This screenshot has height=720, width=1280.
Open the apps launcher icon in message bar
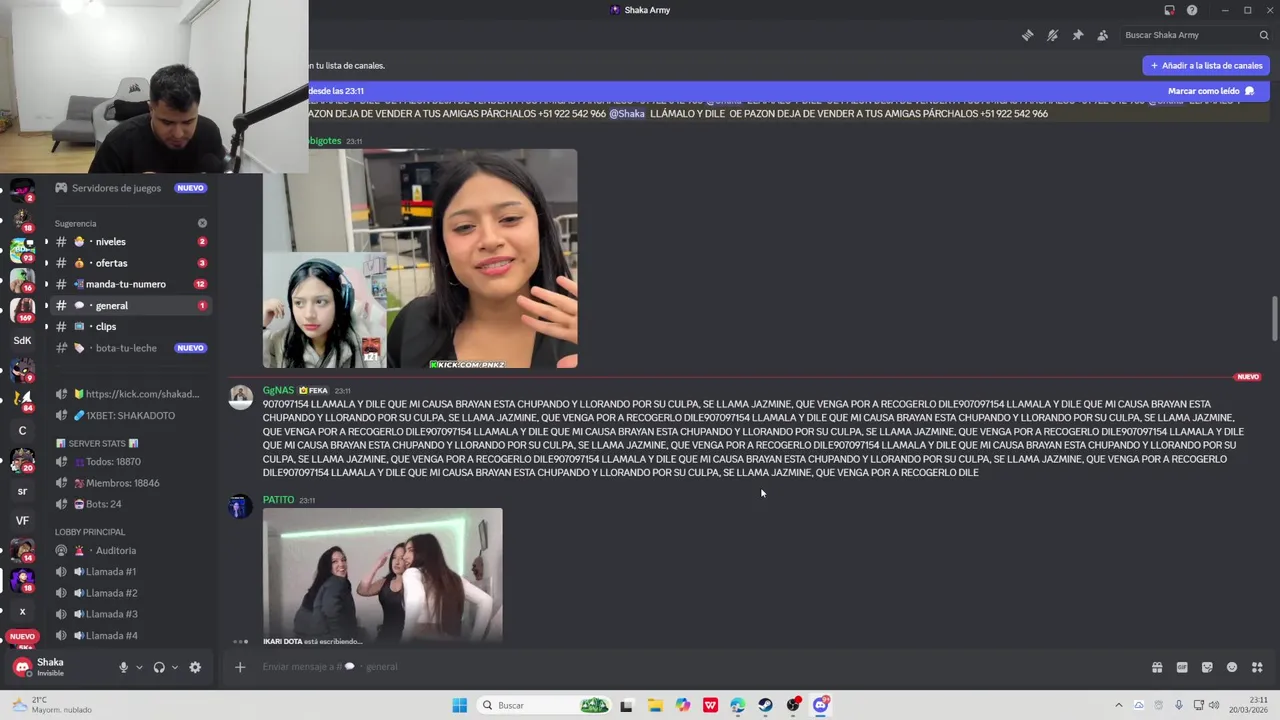pyautogui.click(x=1257, y=667)
